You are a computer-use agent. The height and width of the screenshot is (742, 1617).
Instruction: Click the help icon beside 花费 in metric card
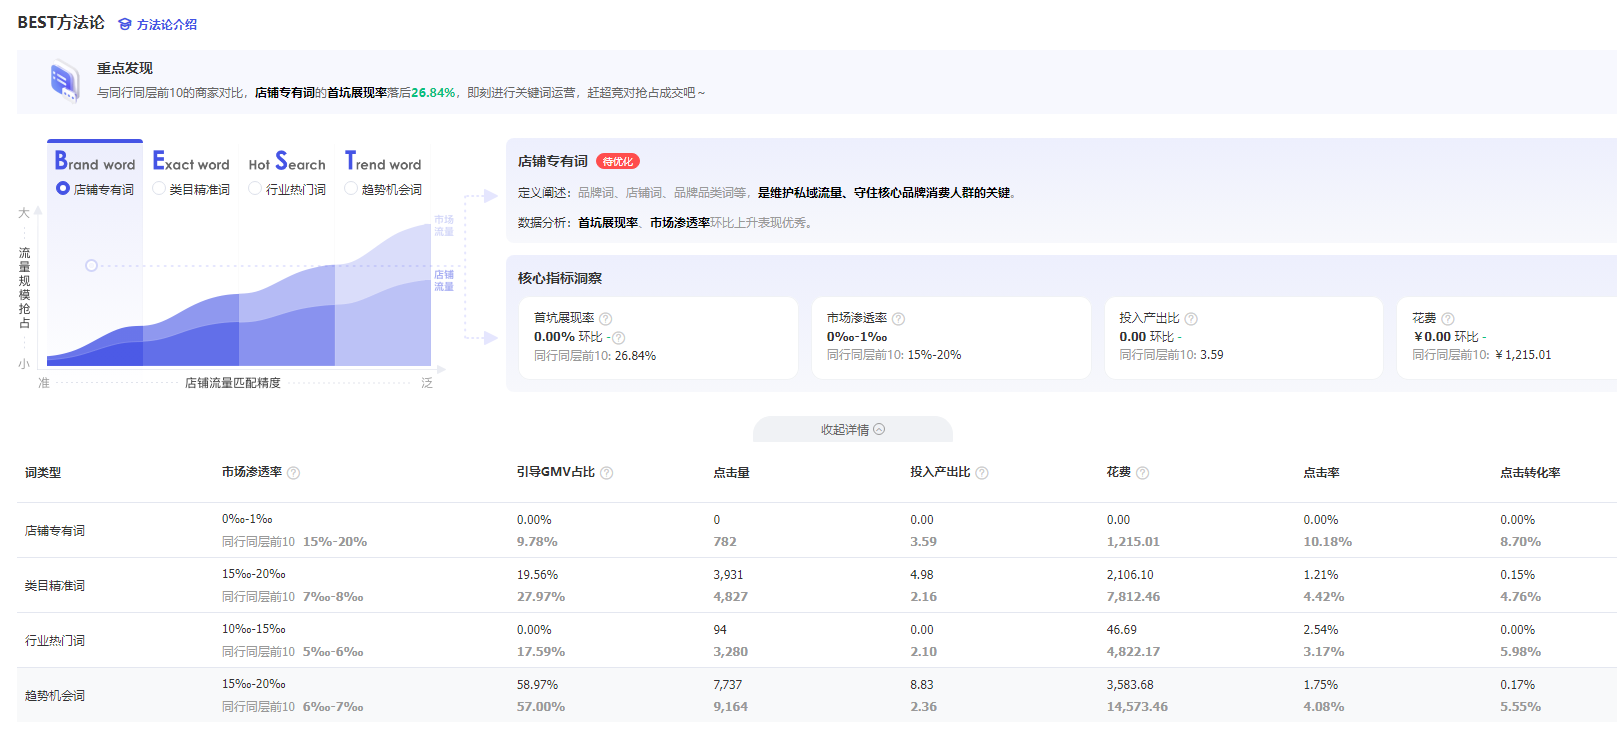[x=1447, y=319]
